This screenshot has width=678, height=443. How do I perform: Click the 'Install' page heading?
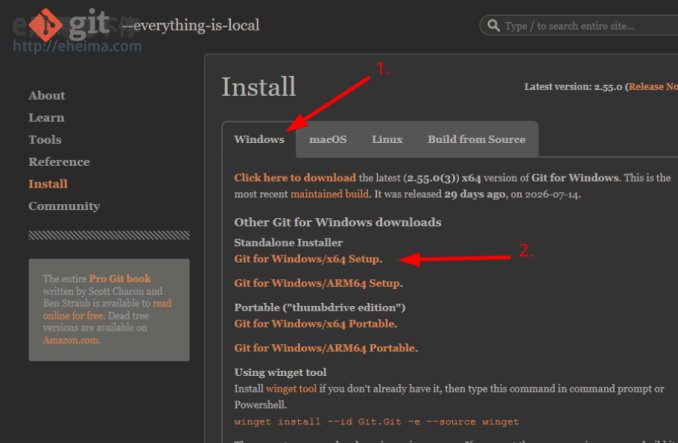259,86
